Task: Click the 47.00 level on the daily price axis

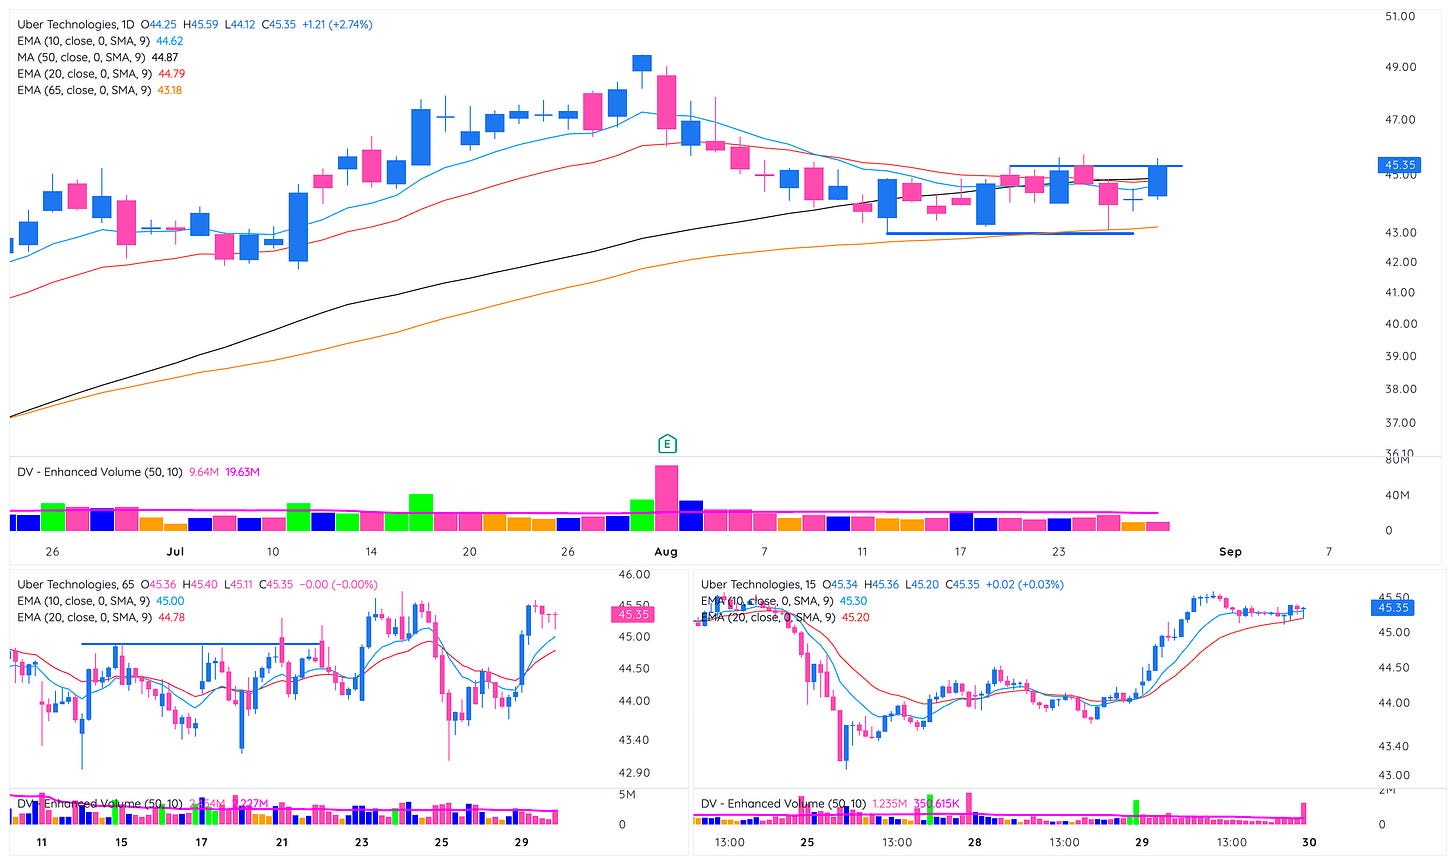Action: 1400,120
